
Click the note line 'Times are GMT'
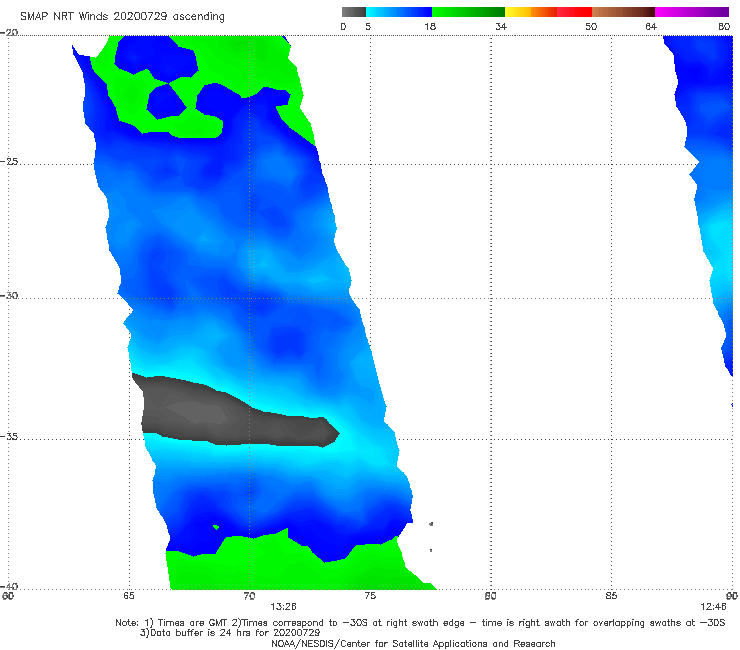[420, 623]
